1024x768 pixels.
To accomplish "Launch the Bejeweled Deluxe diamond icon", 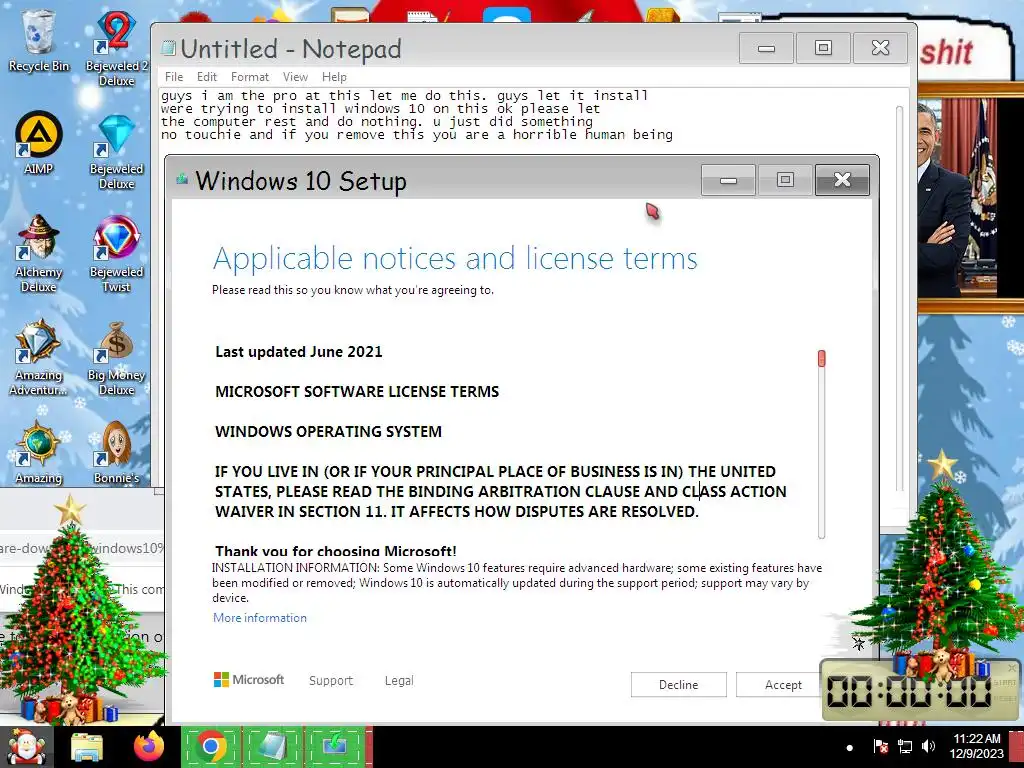I will [116, 152].
